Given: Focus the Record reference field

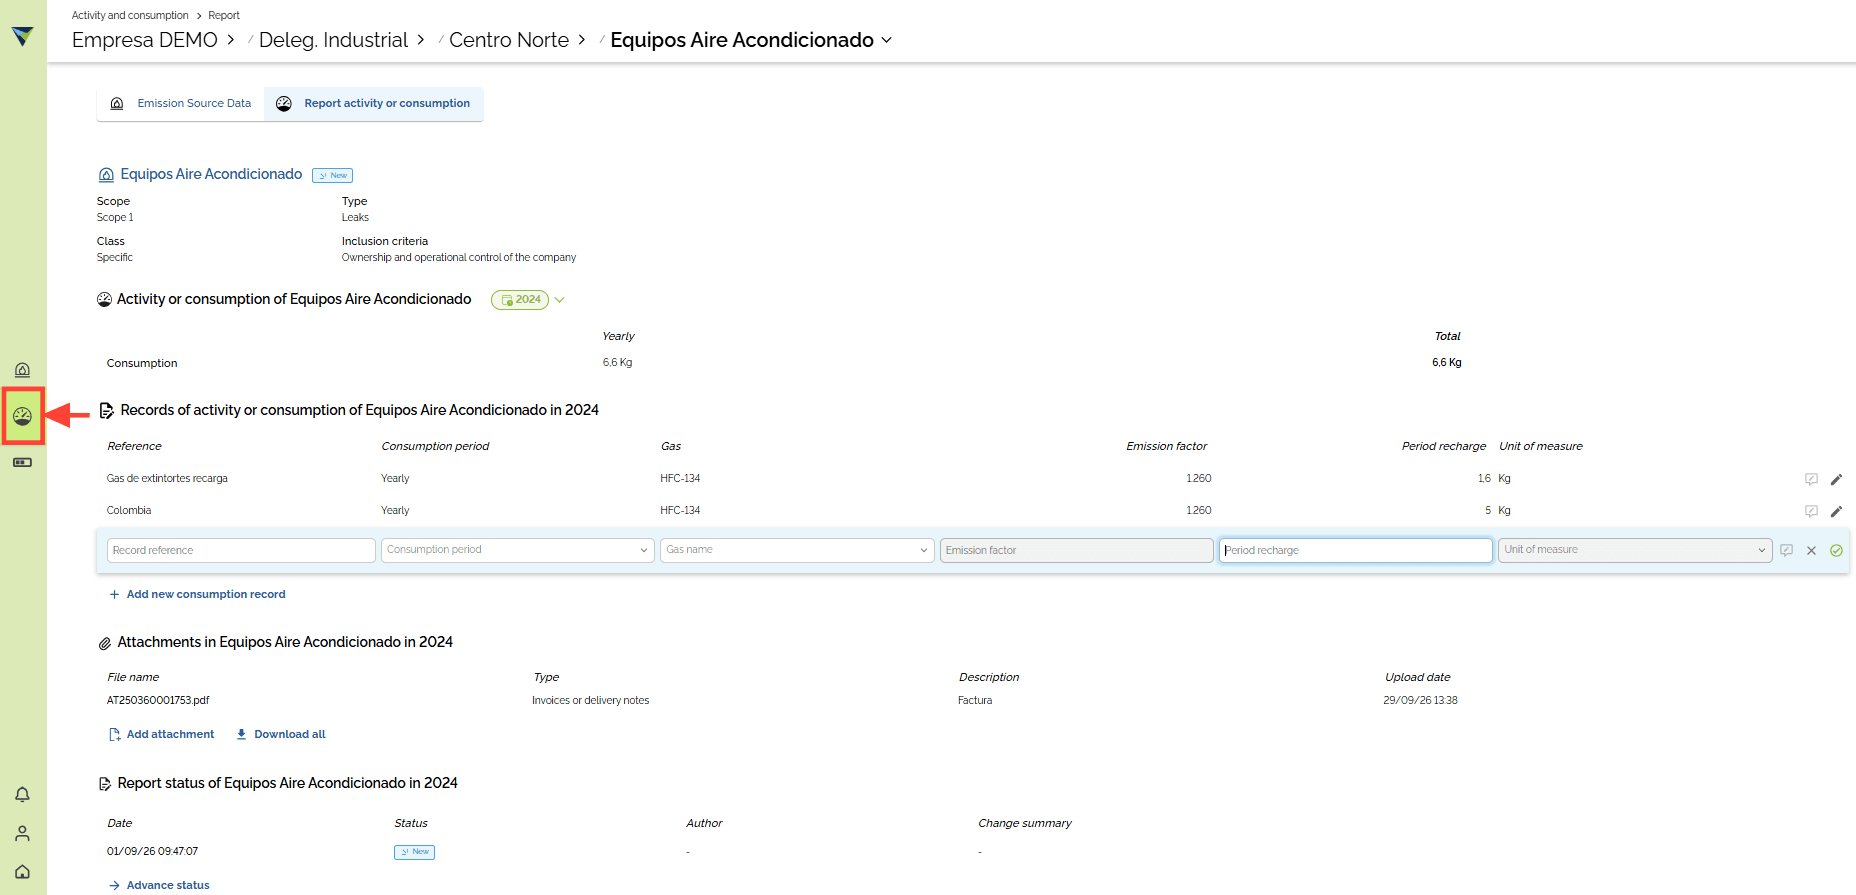Looking at the screenshot, I should [x=241, y=550].
